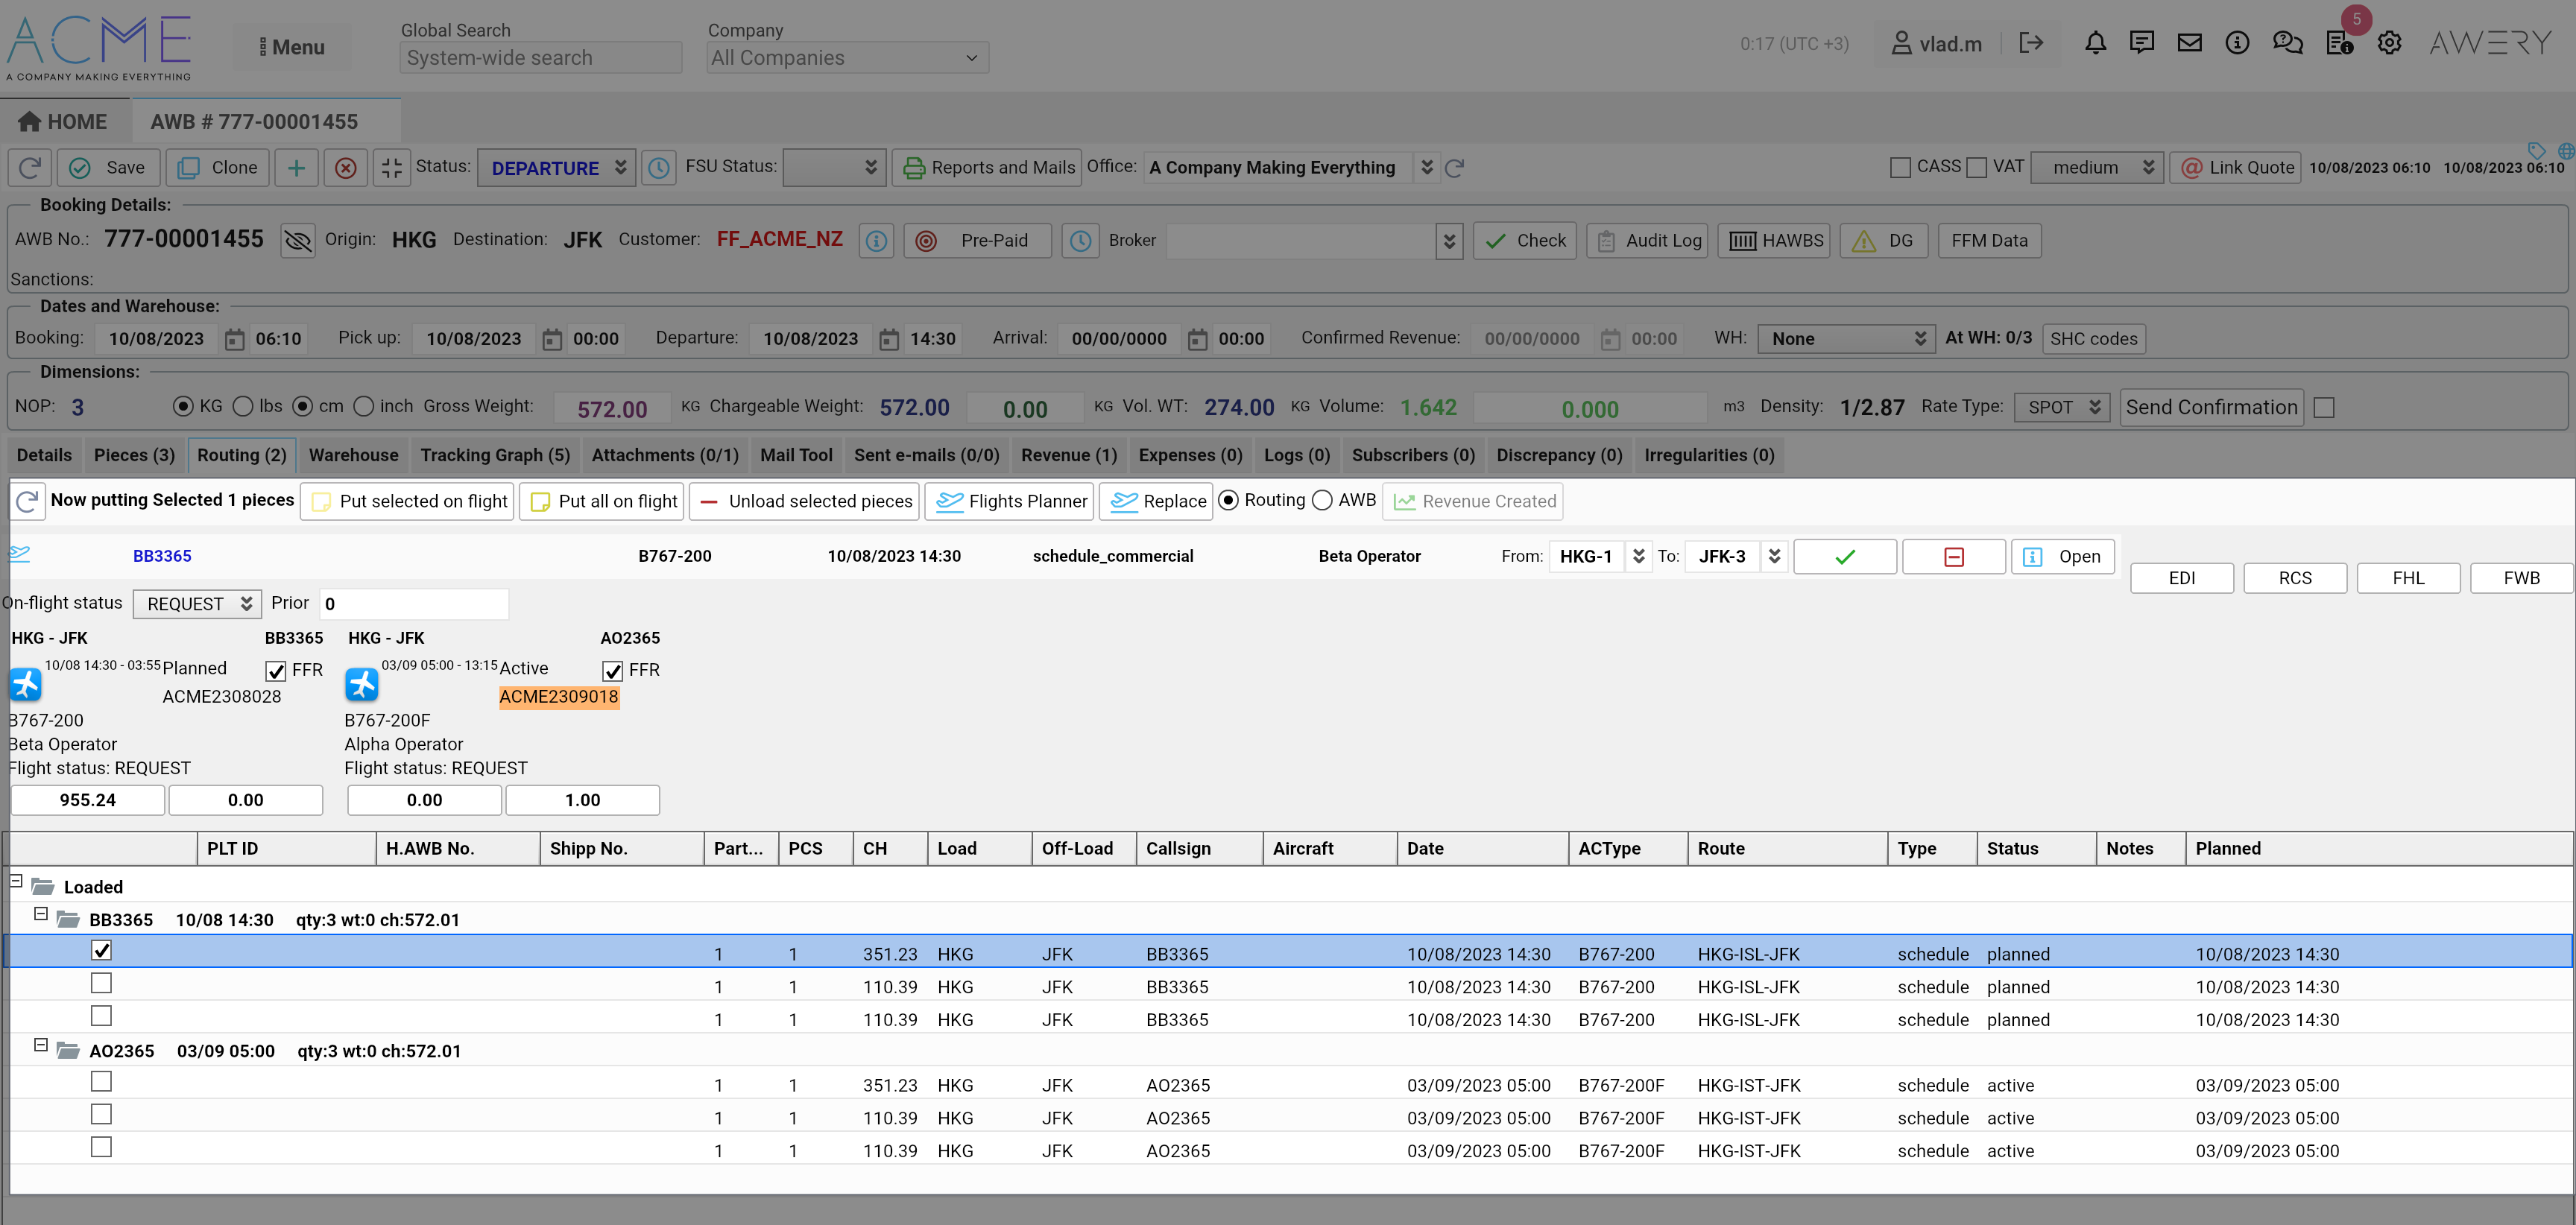Select the AWB radio option
This screenshot has height=1225, width=2576.
tap(1322, 500)
